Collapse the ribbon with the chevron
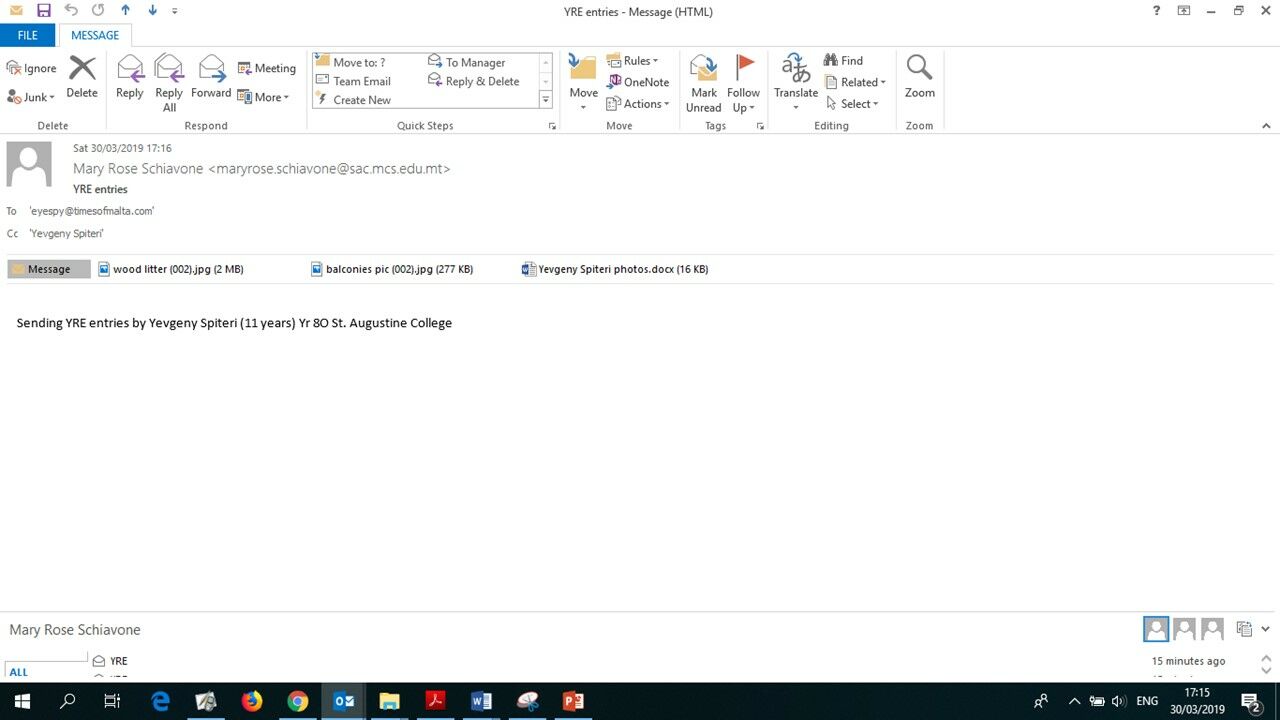1280x720 pixels. pyautogui.click(x=1266, y=126)
